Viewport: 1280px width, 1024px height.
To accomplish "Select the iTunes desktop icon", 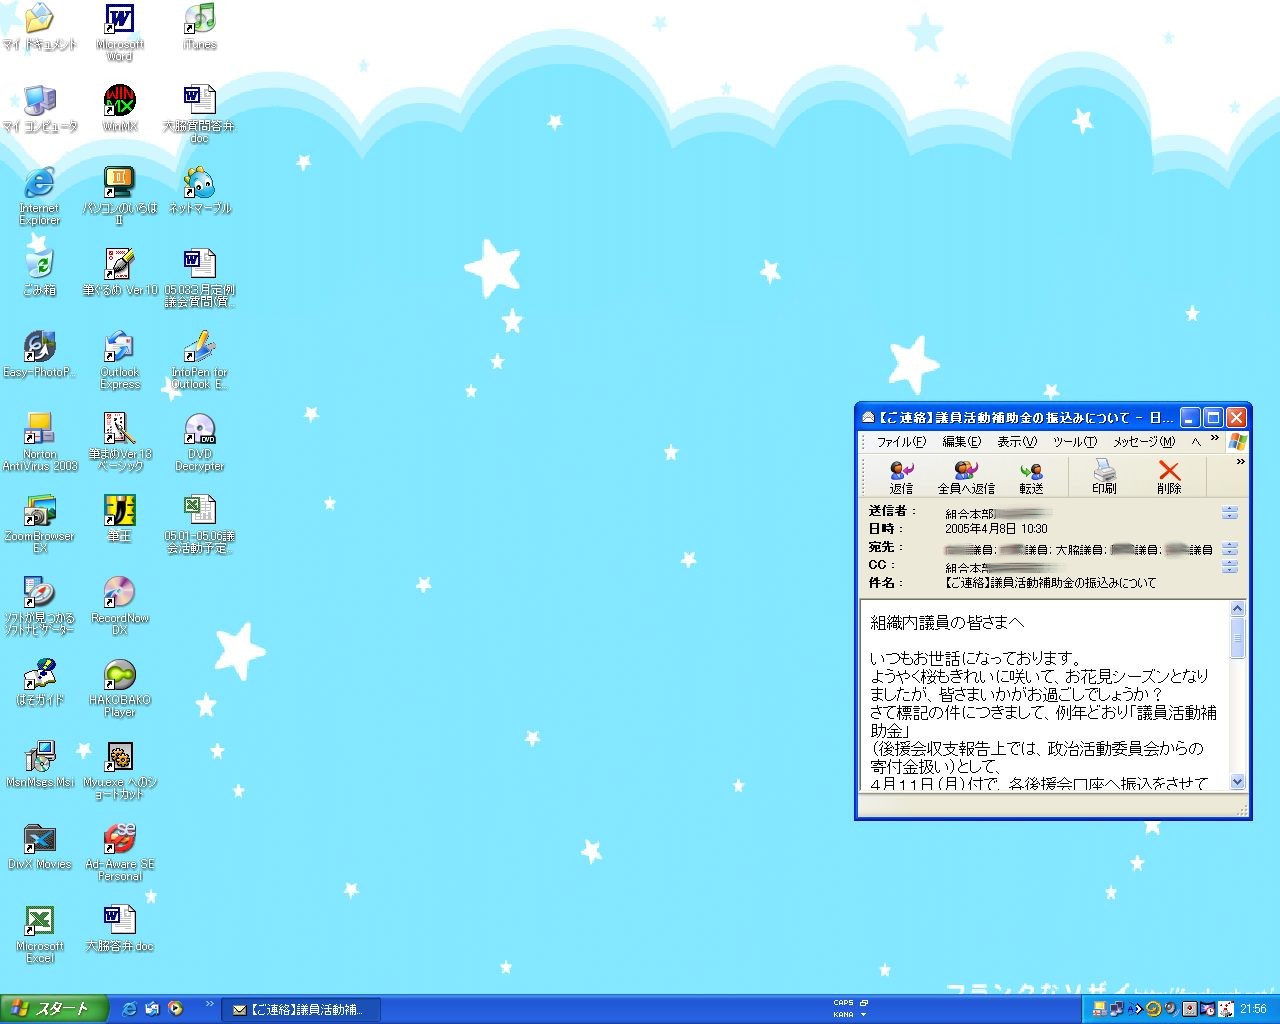I will 199,22.
